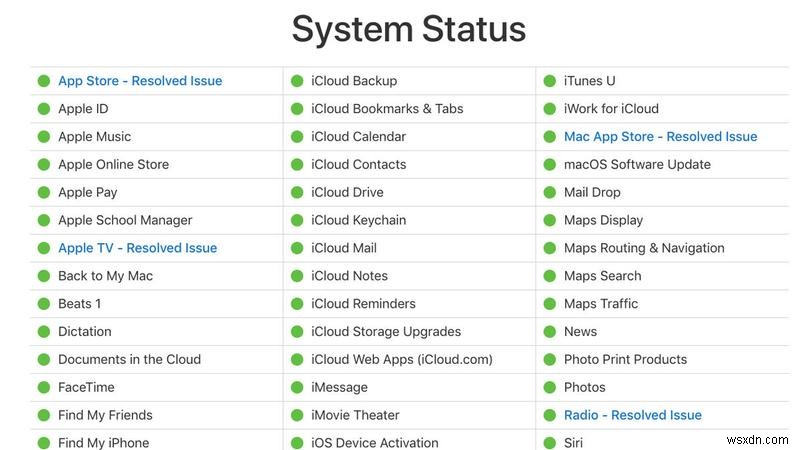Click the green status dot beside Maps Search
Viewport: 800px width, 450px height.
click(549, 276)
